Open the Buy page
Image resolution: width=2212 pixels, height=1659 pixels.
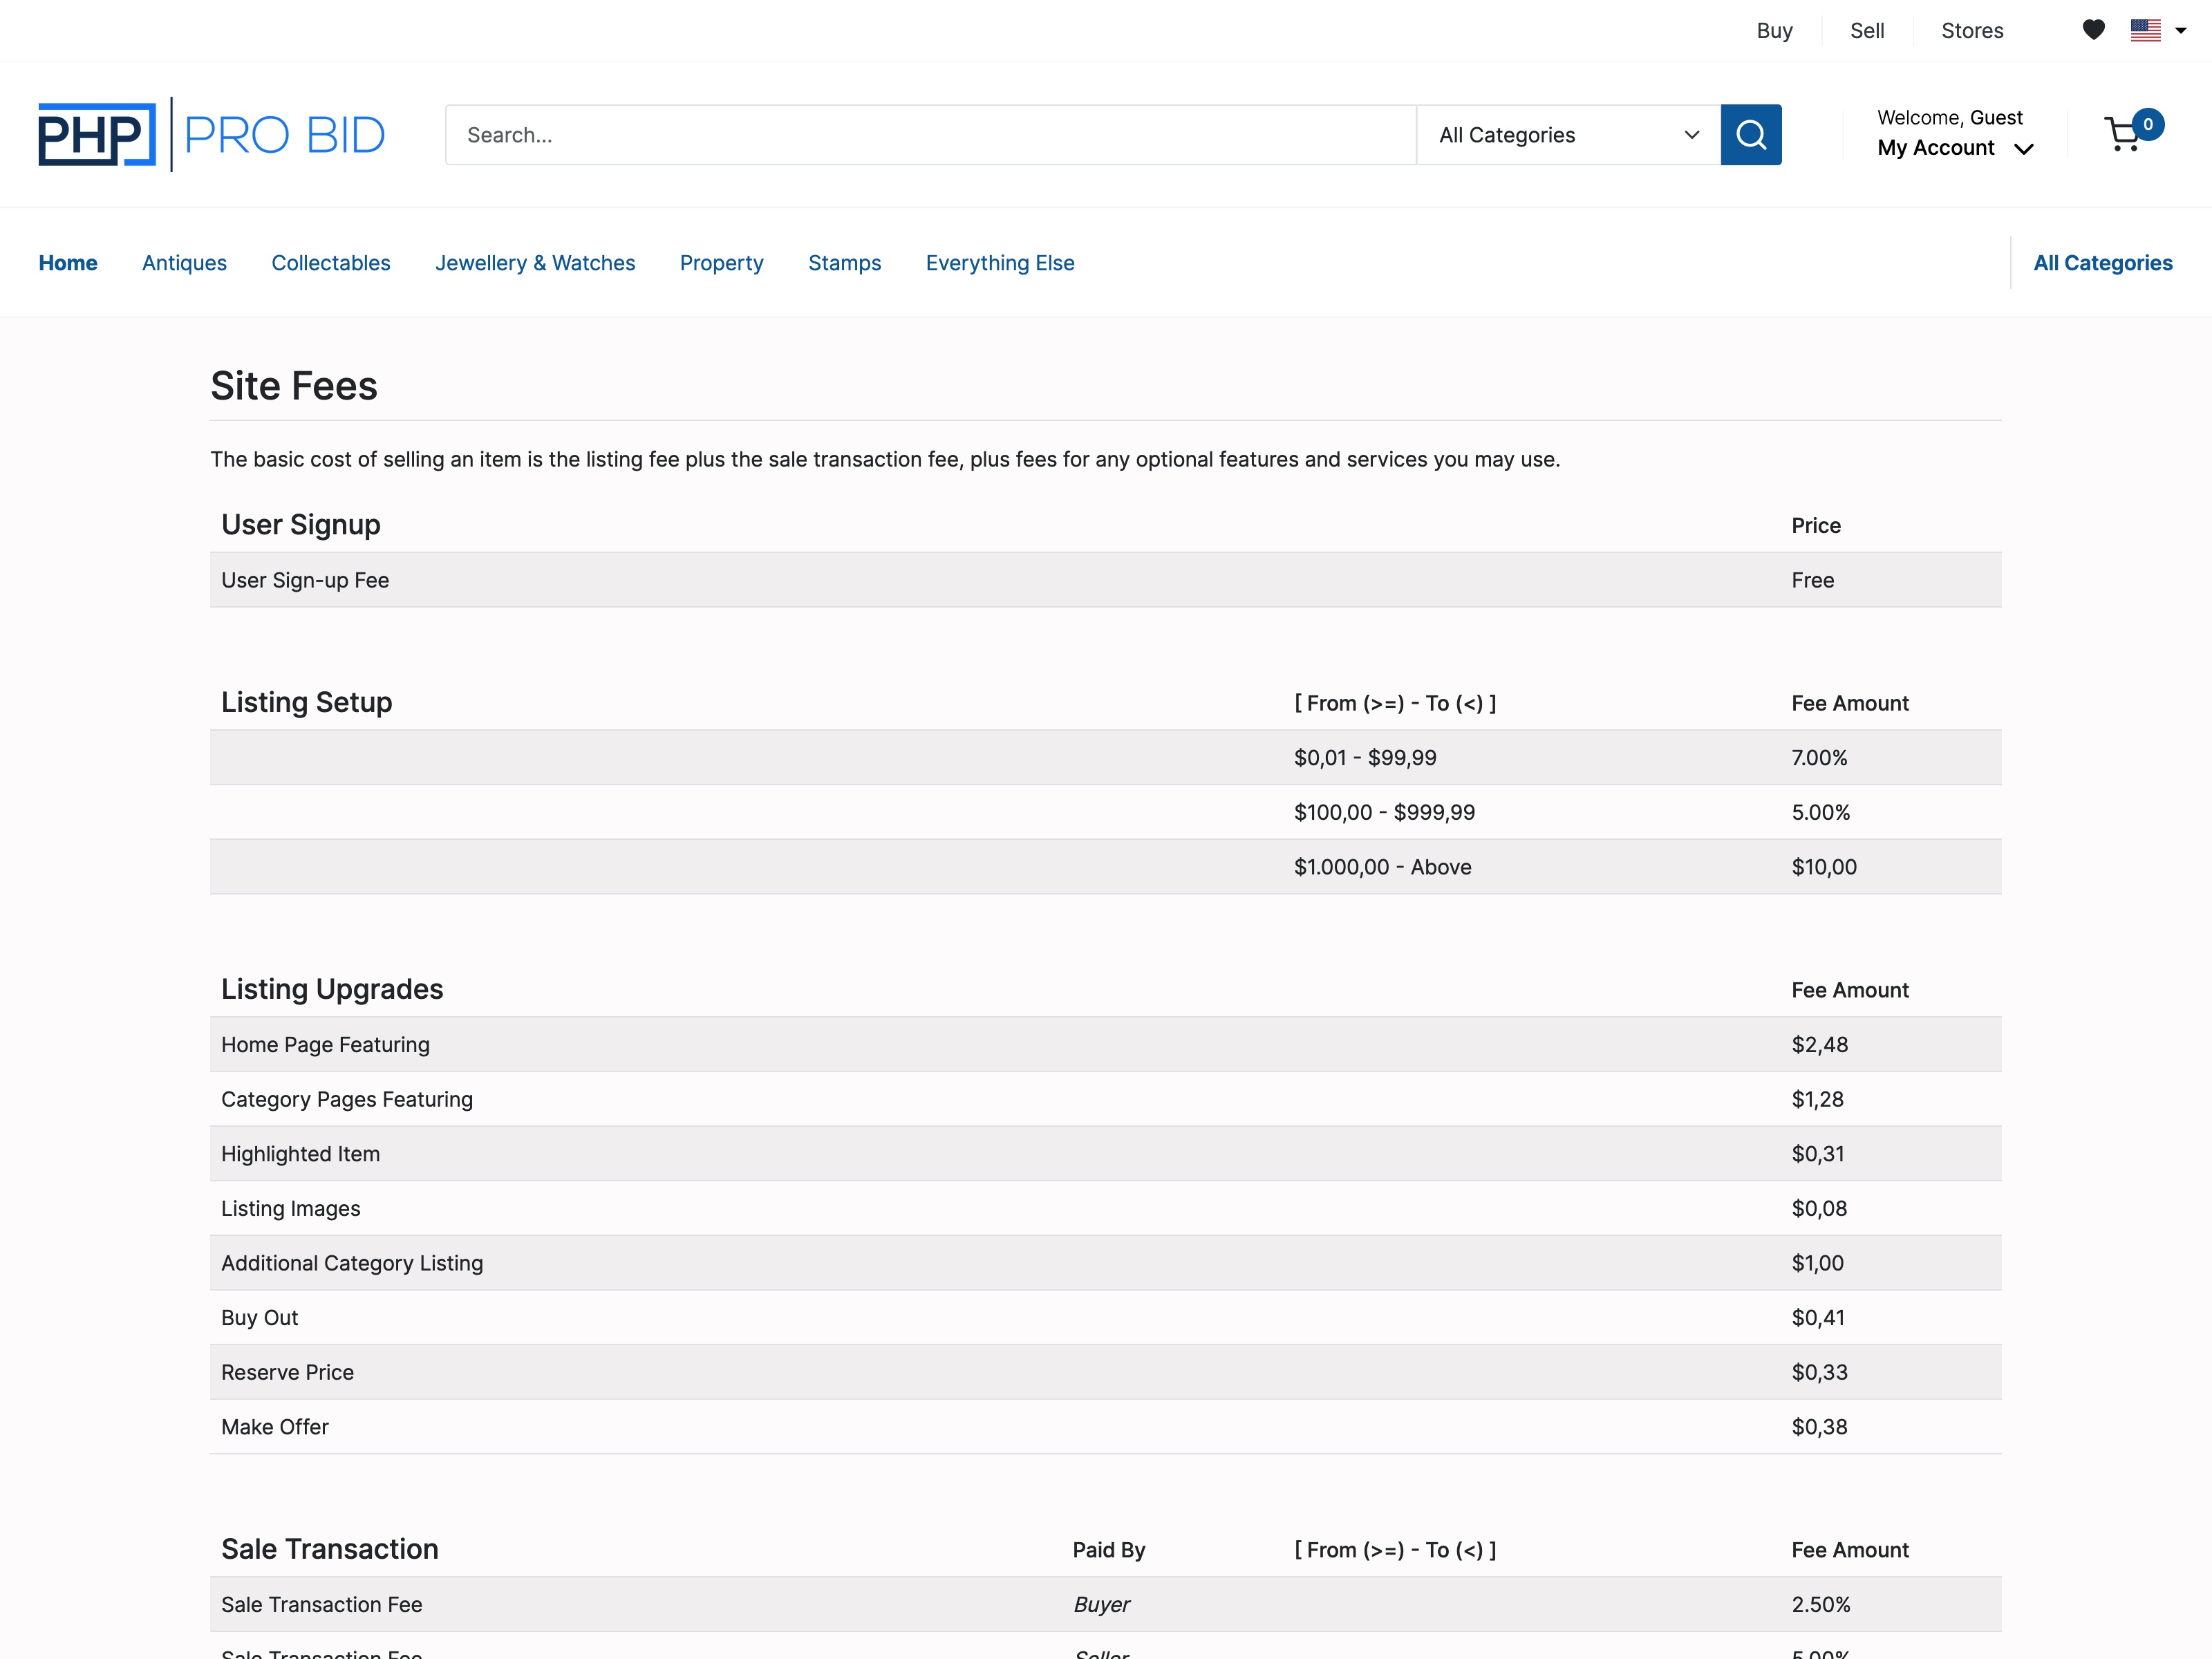(x=1775, y=30)
